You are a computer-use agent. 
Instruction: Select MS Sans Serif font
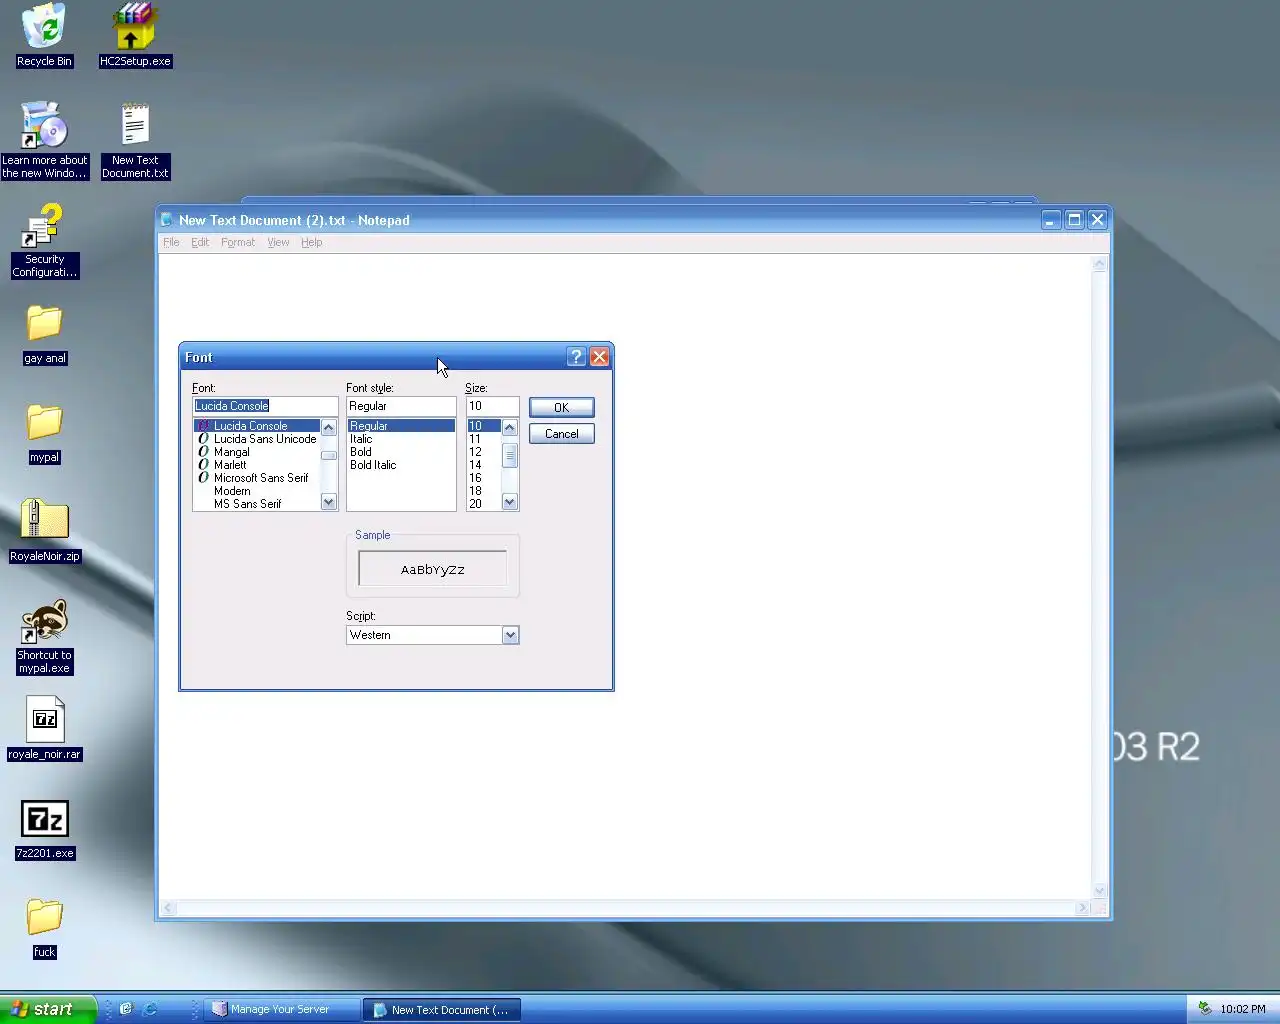pos(257,504)
